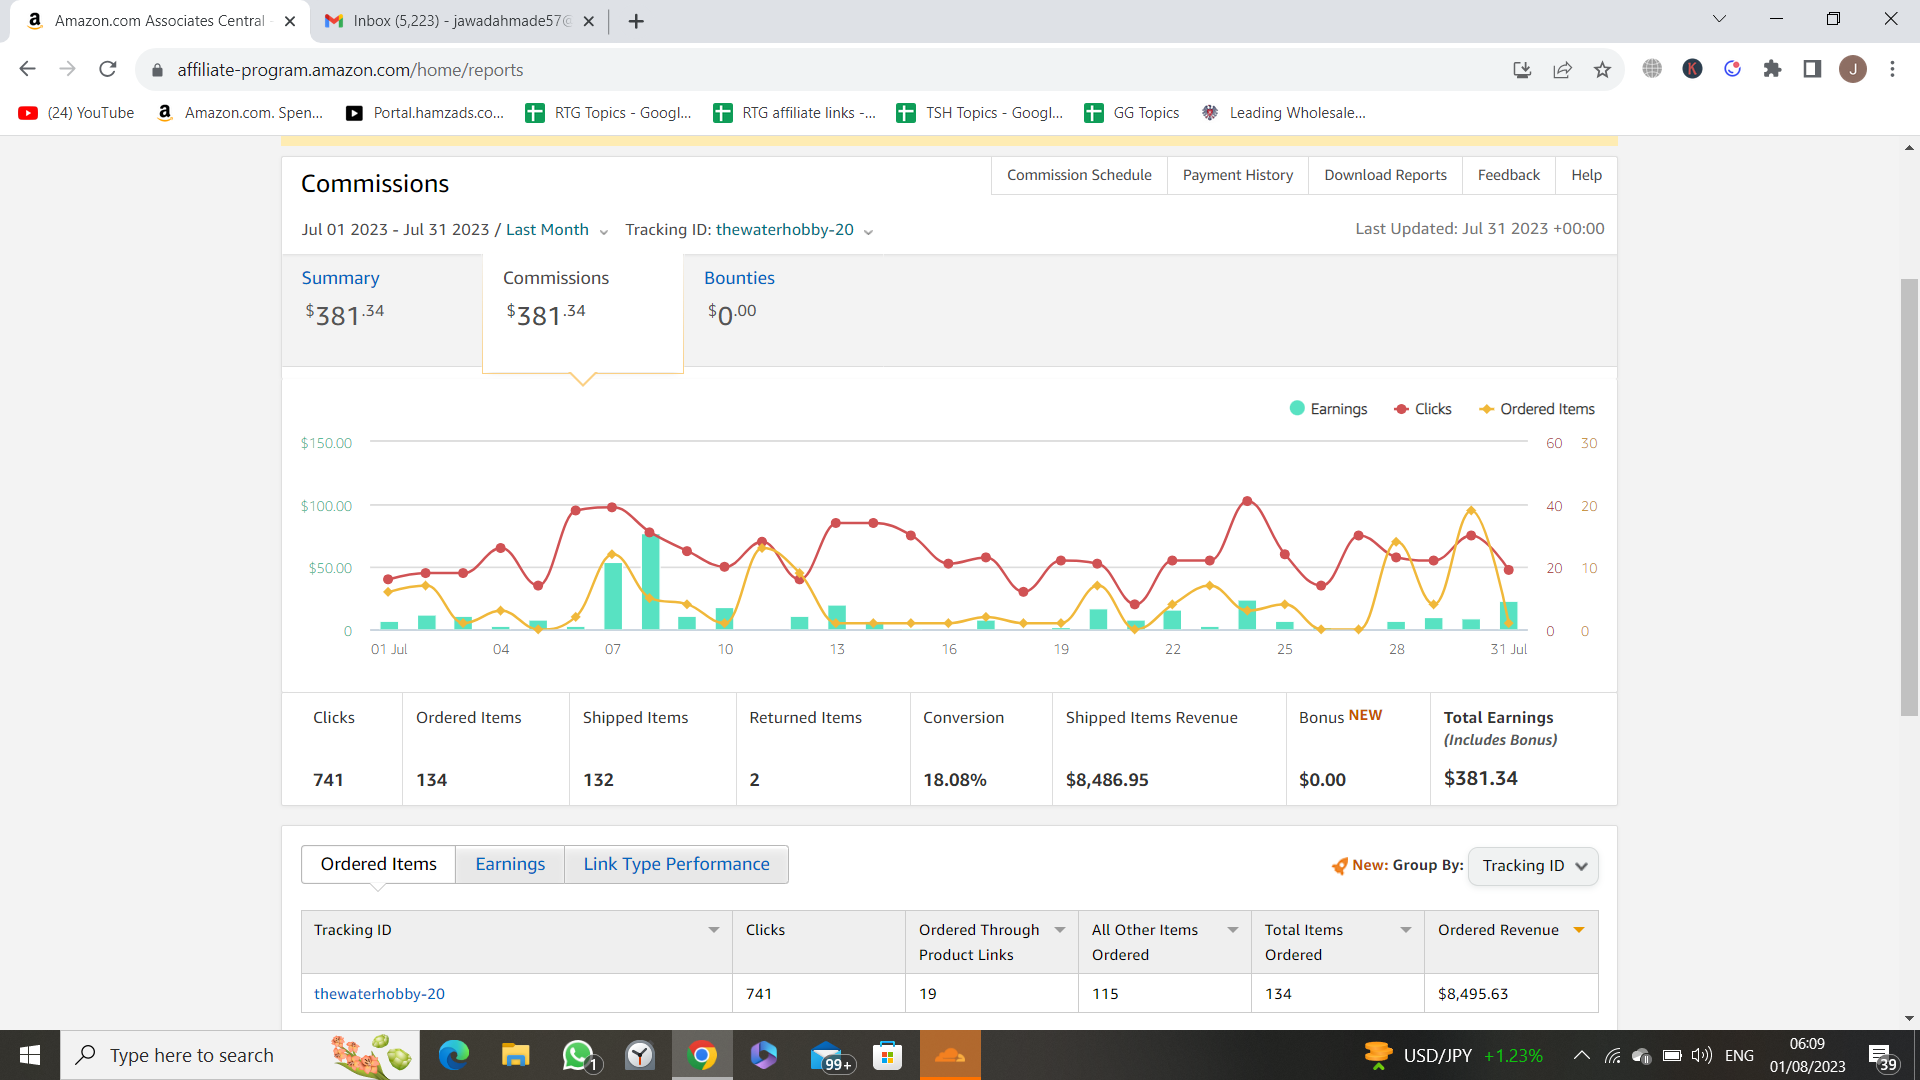
Task: Open Microsoft Edge from taskbar
Action: coord(454,1055)
